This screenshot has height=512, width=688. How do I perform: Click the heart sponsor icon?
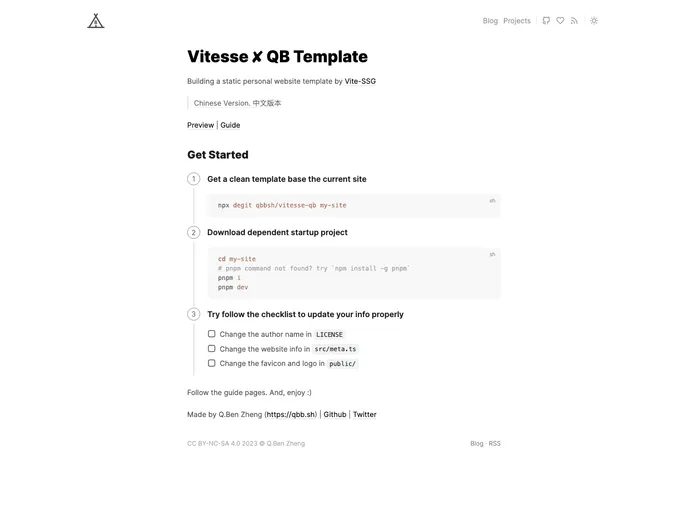(x=560, y=20)
